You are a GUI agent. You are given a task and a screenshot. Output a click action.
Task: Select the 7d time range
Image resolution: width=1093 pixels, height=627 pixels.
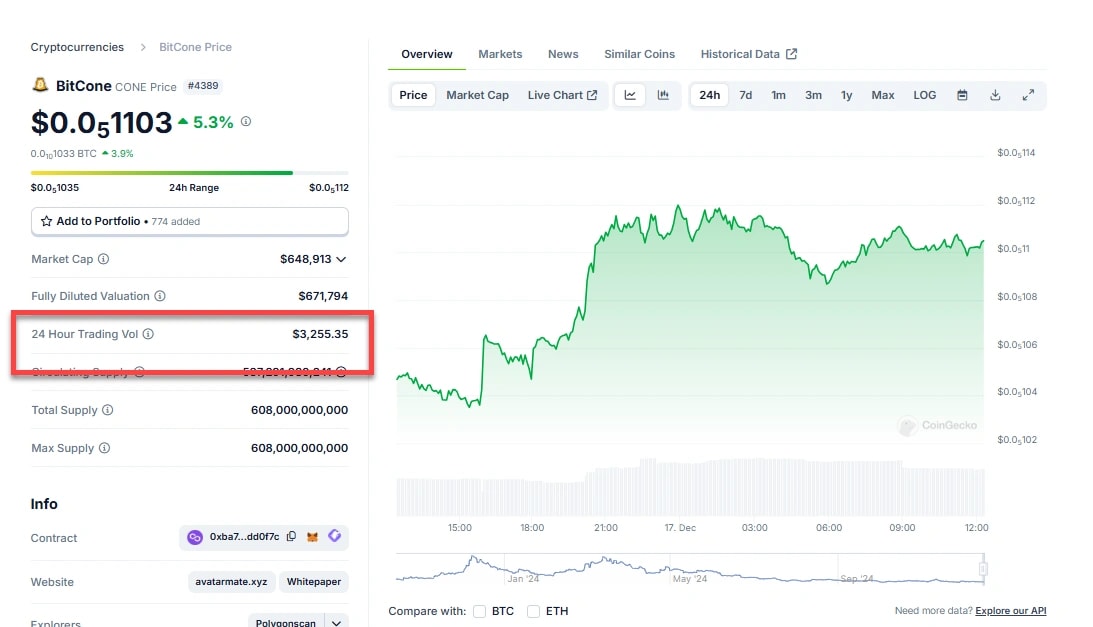745,95
